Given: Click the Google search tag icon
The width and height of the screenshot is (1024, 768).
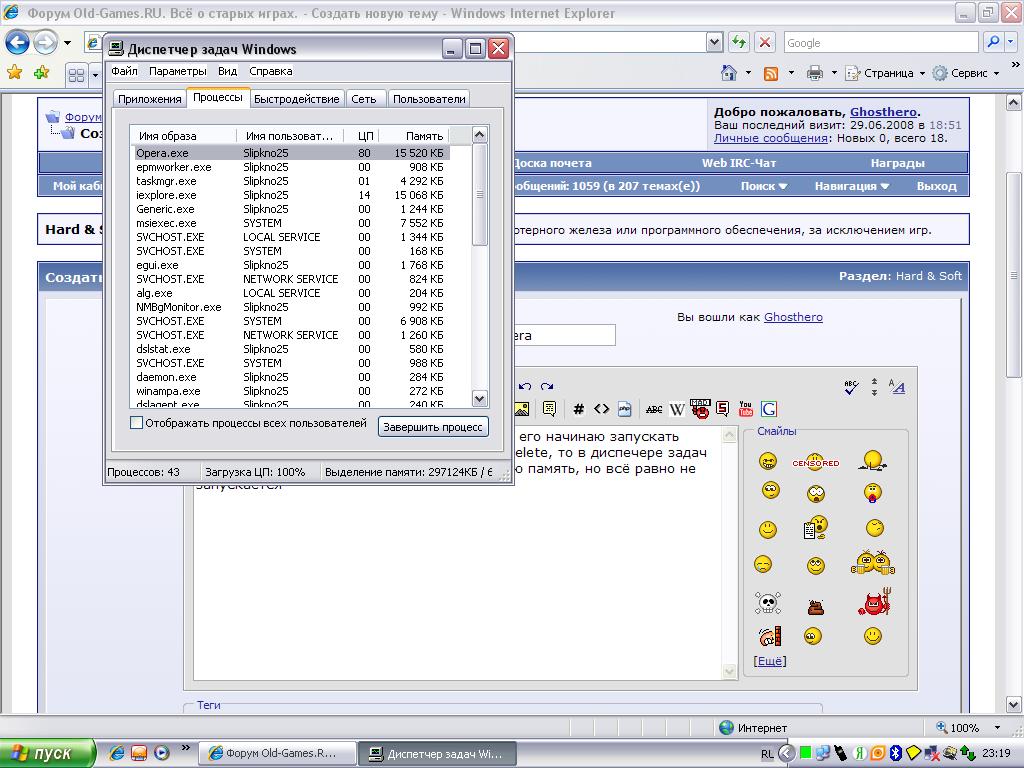Looking at the screenshot, I should (x=769, y=409).
